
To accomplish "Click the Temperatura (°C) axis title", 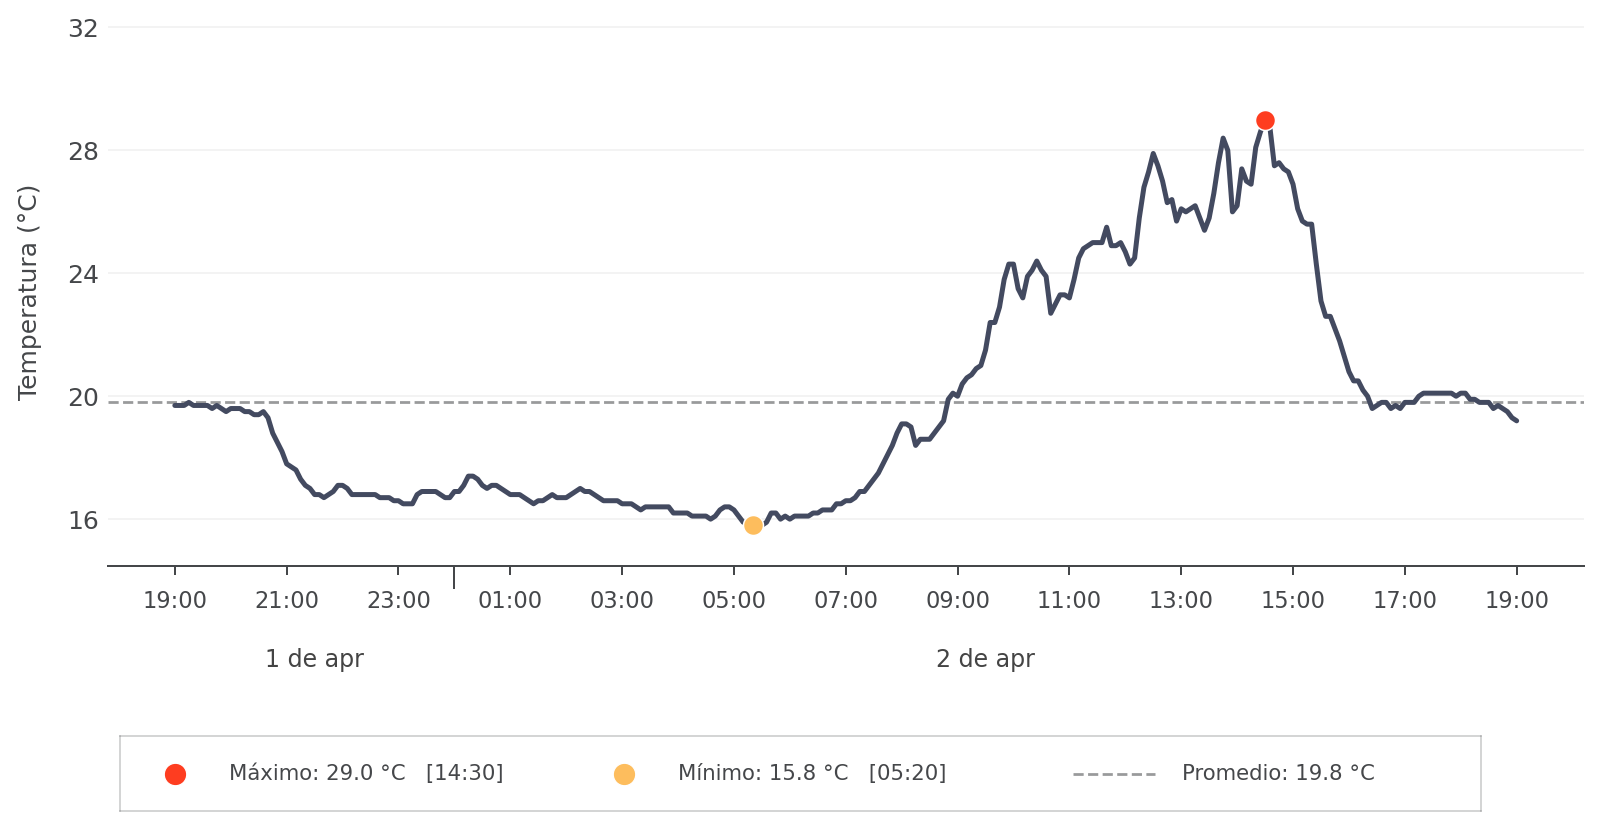I will point(28,292).
